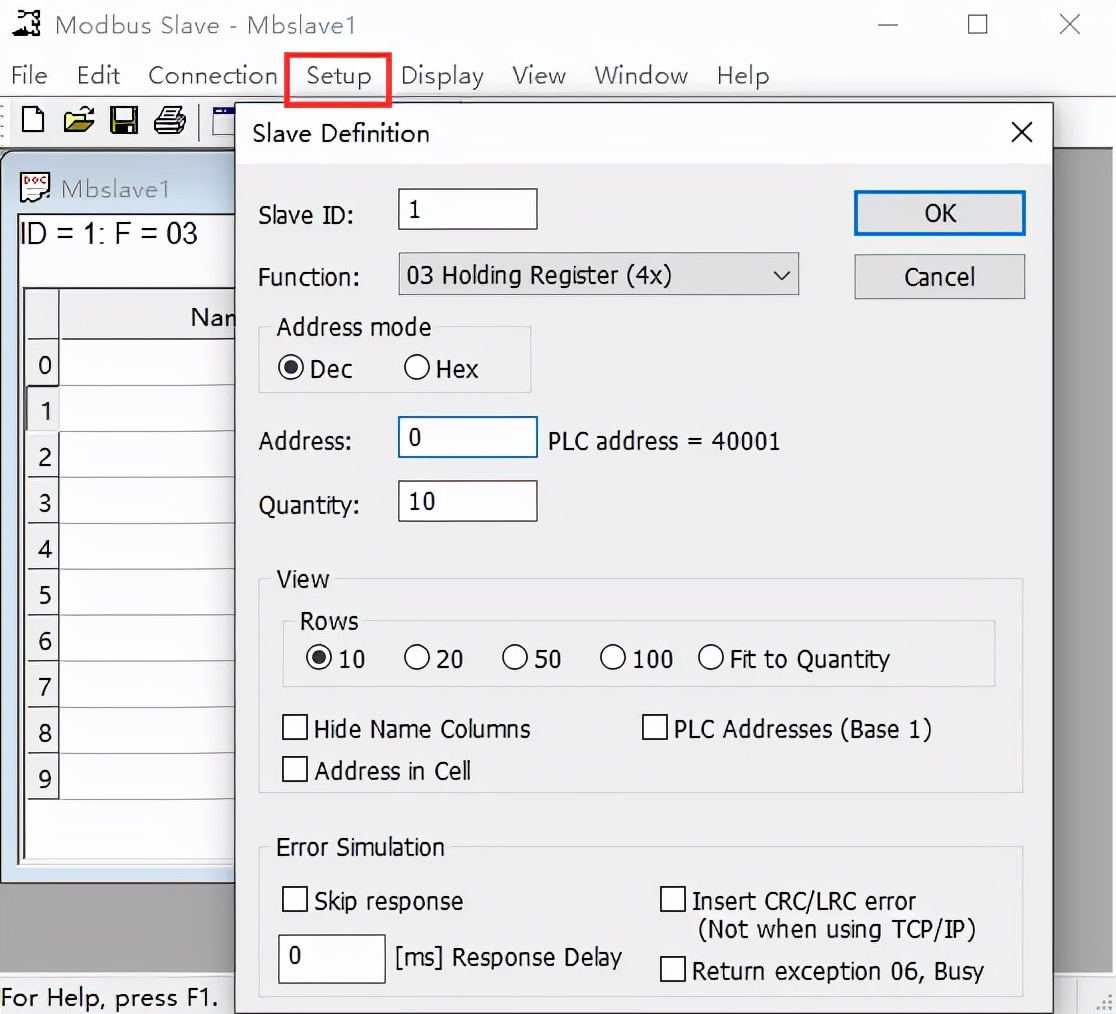This screenshot has height=1014, width=1116.
Task: Open the Setup menu
Action: pos(338,76)
